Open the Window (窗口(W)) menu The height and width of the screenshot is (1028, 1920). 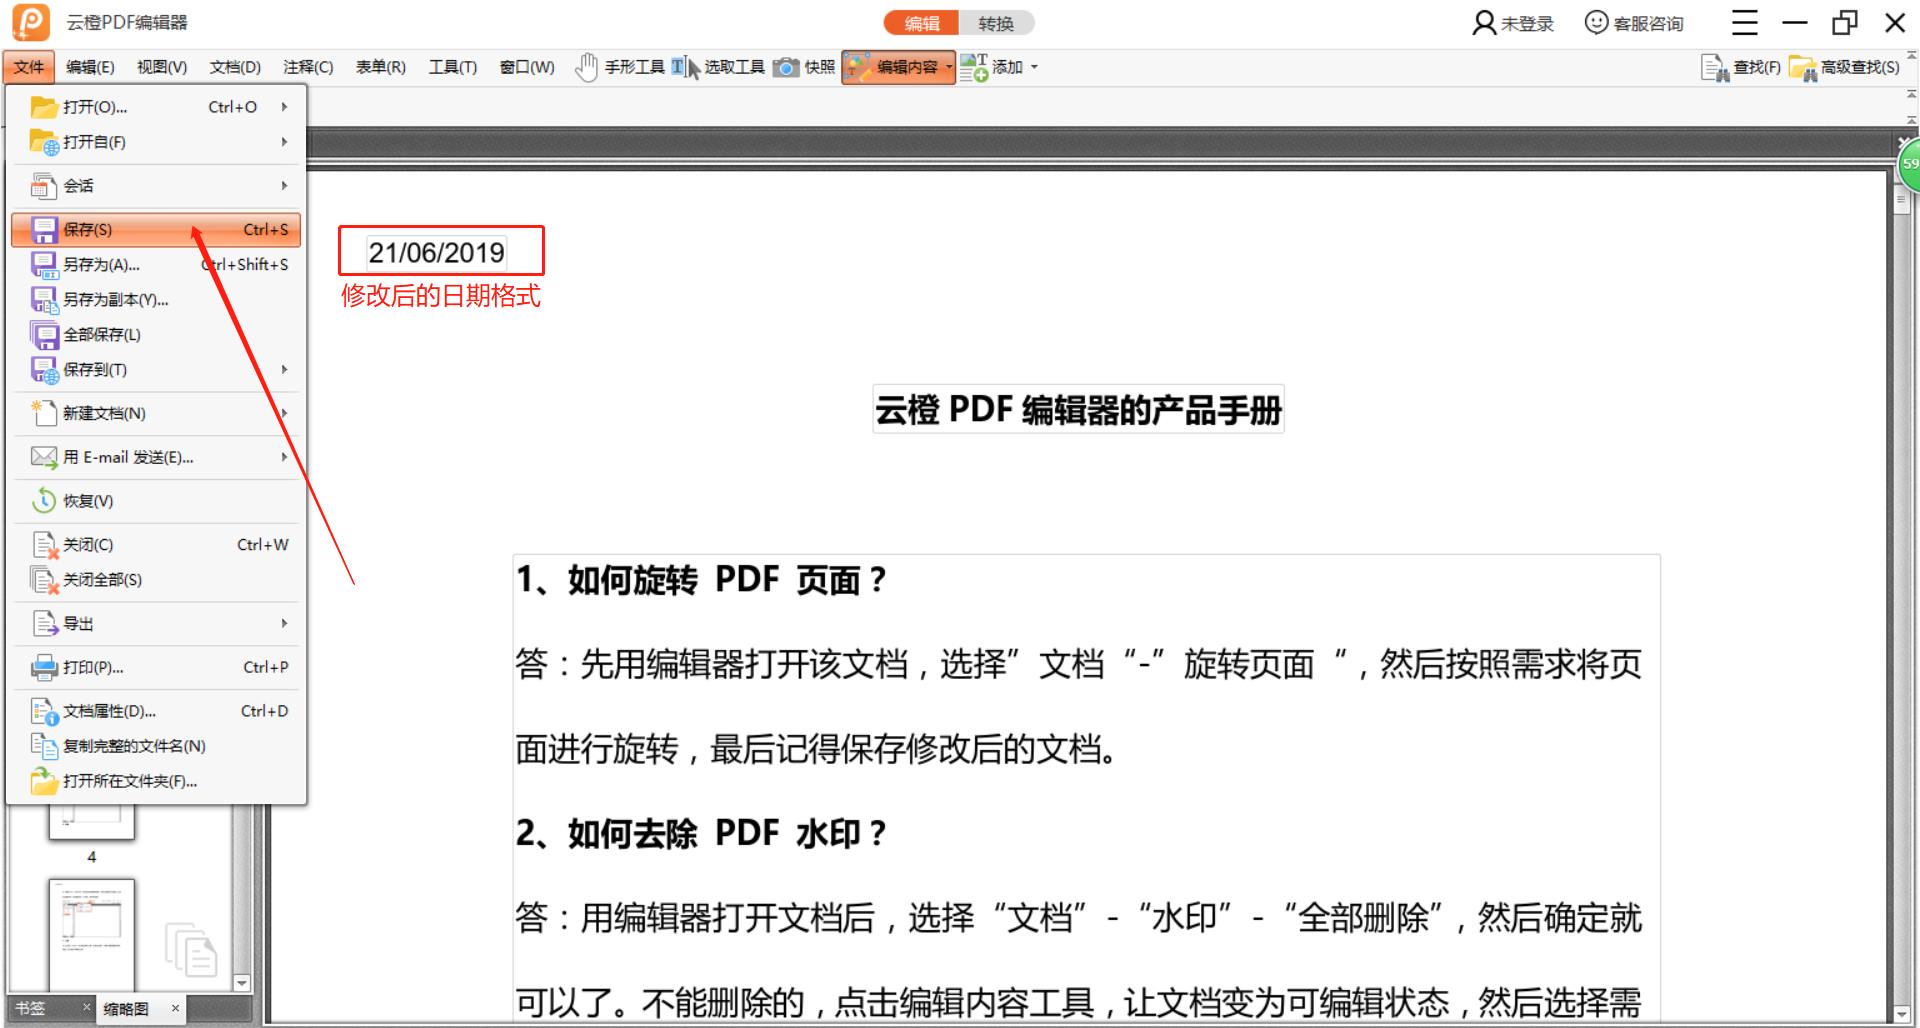(x=527, y=67)
